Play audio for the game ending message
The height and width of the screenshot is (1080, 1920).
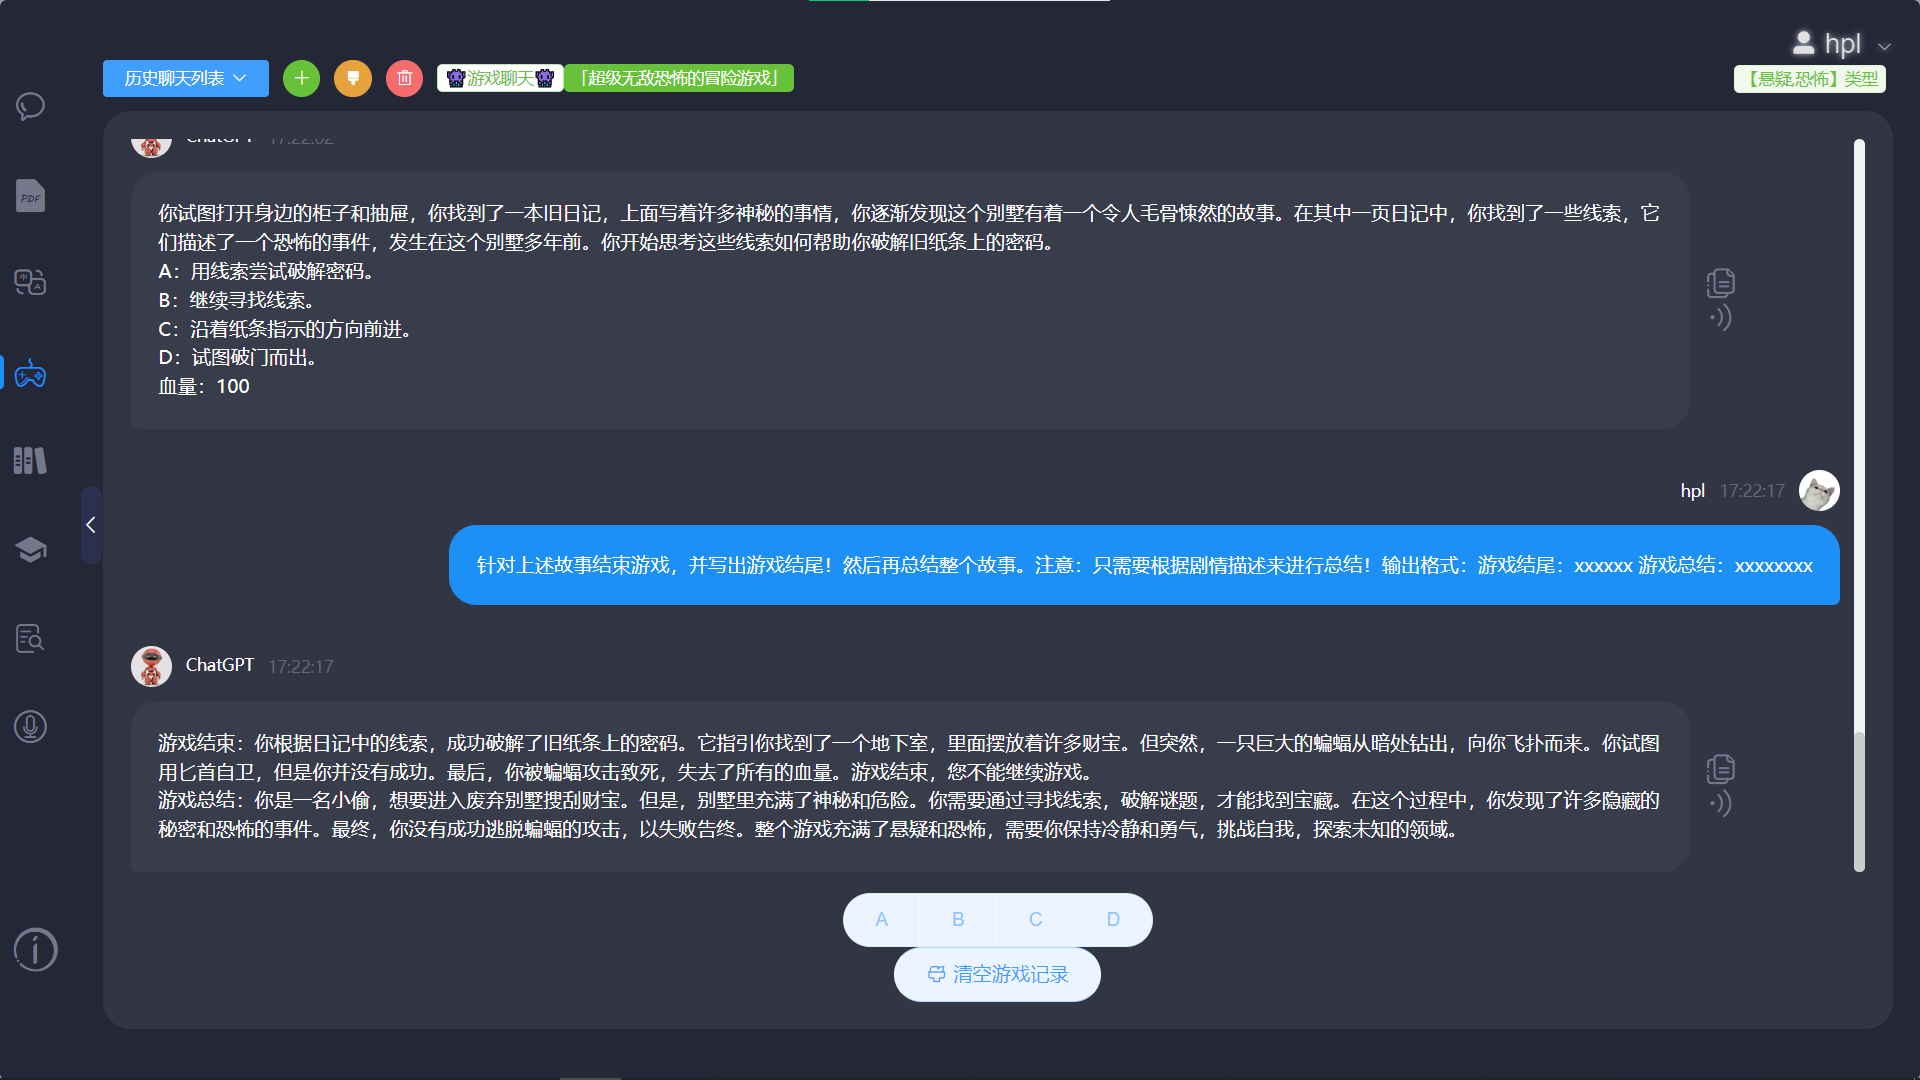[x=1720, y=803]
